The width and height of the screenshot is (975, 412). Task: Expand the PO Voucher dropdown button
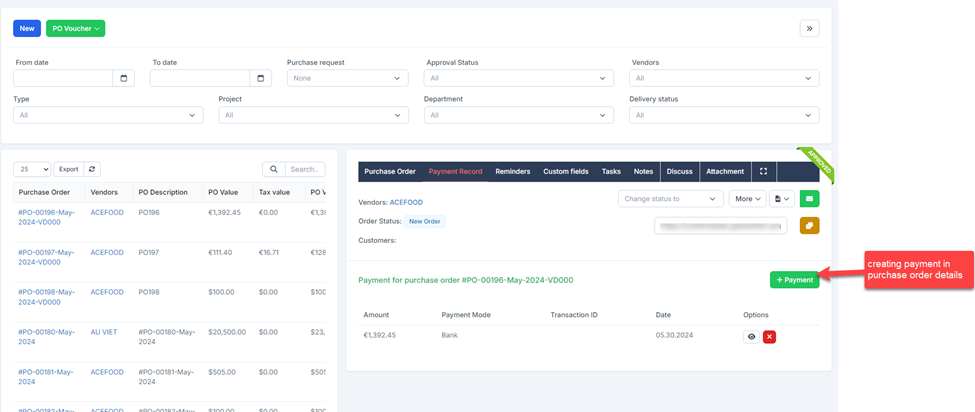click(75, 28)
